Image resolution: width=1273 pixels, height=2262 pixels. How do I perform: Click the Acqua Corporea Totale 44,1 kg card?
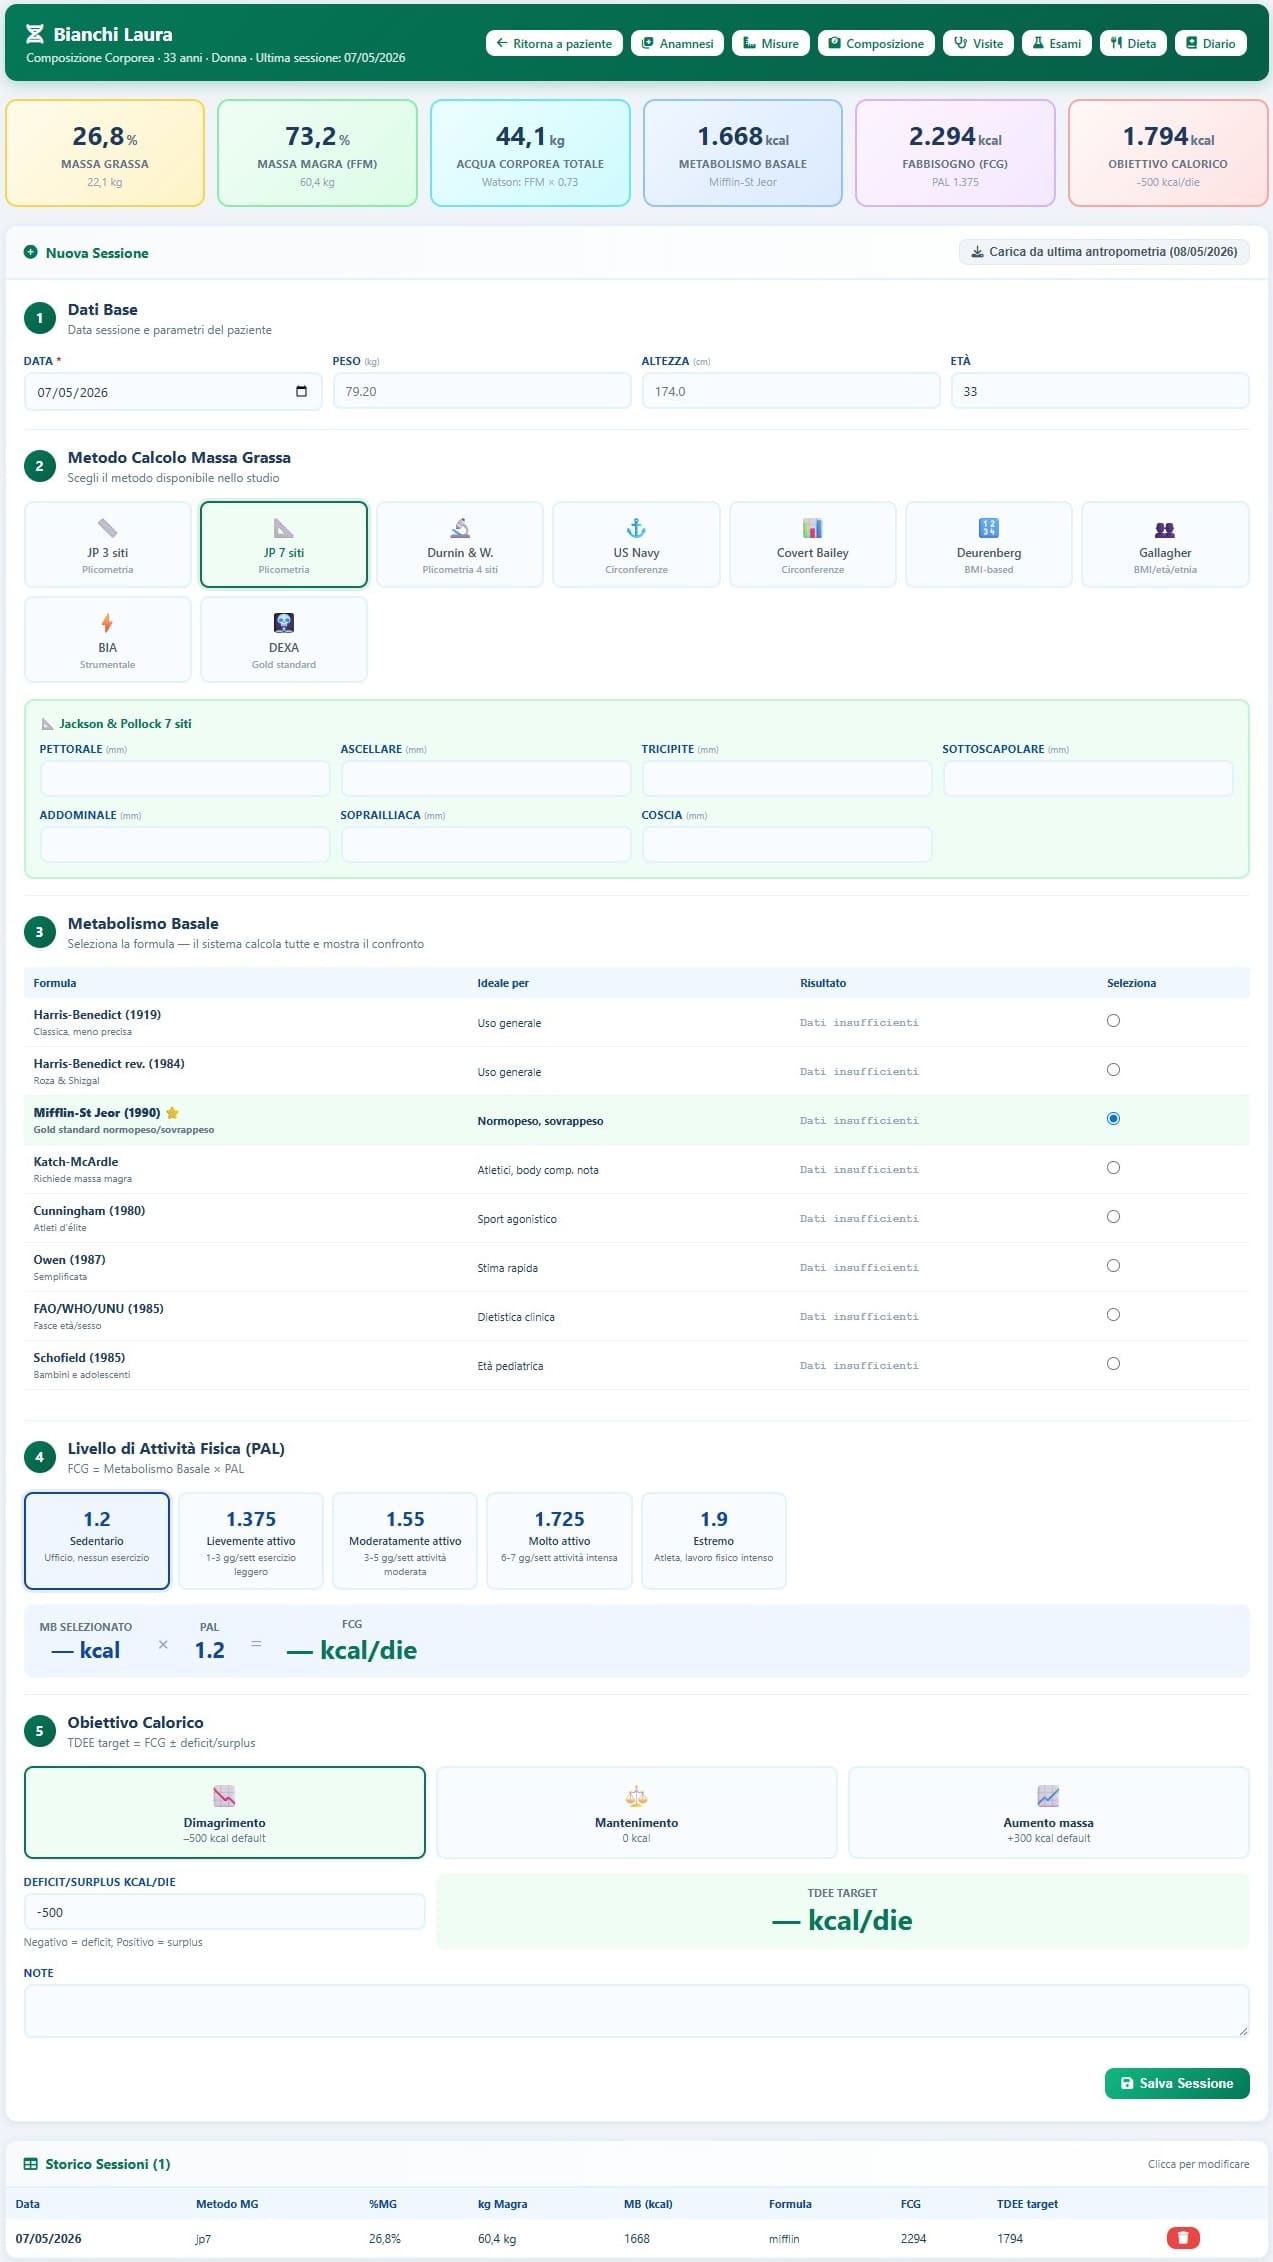click(530, 153)
